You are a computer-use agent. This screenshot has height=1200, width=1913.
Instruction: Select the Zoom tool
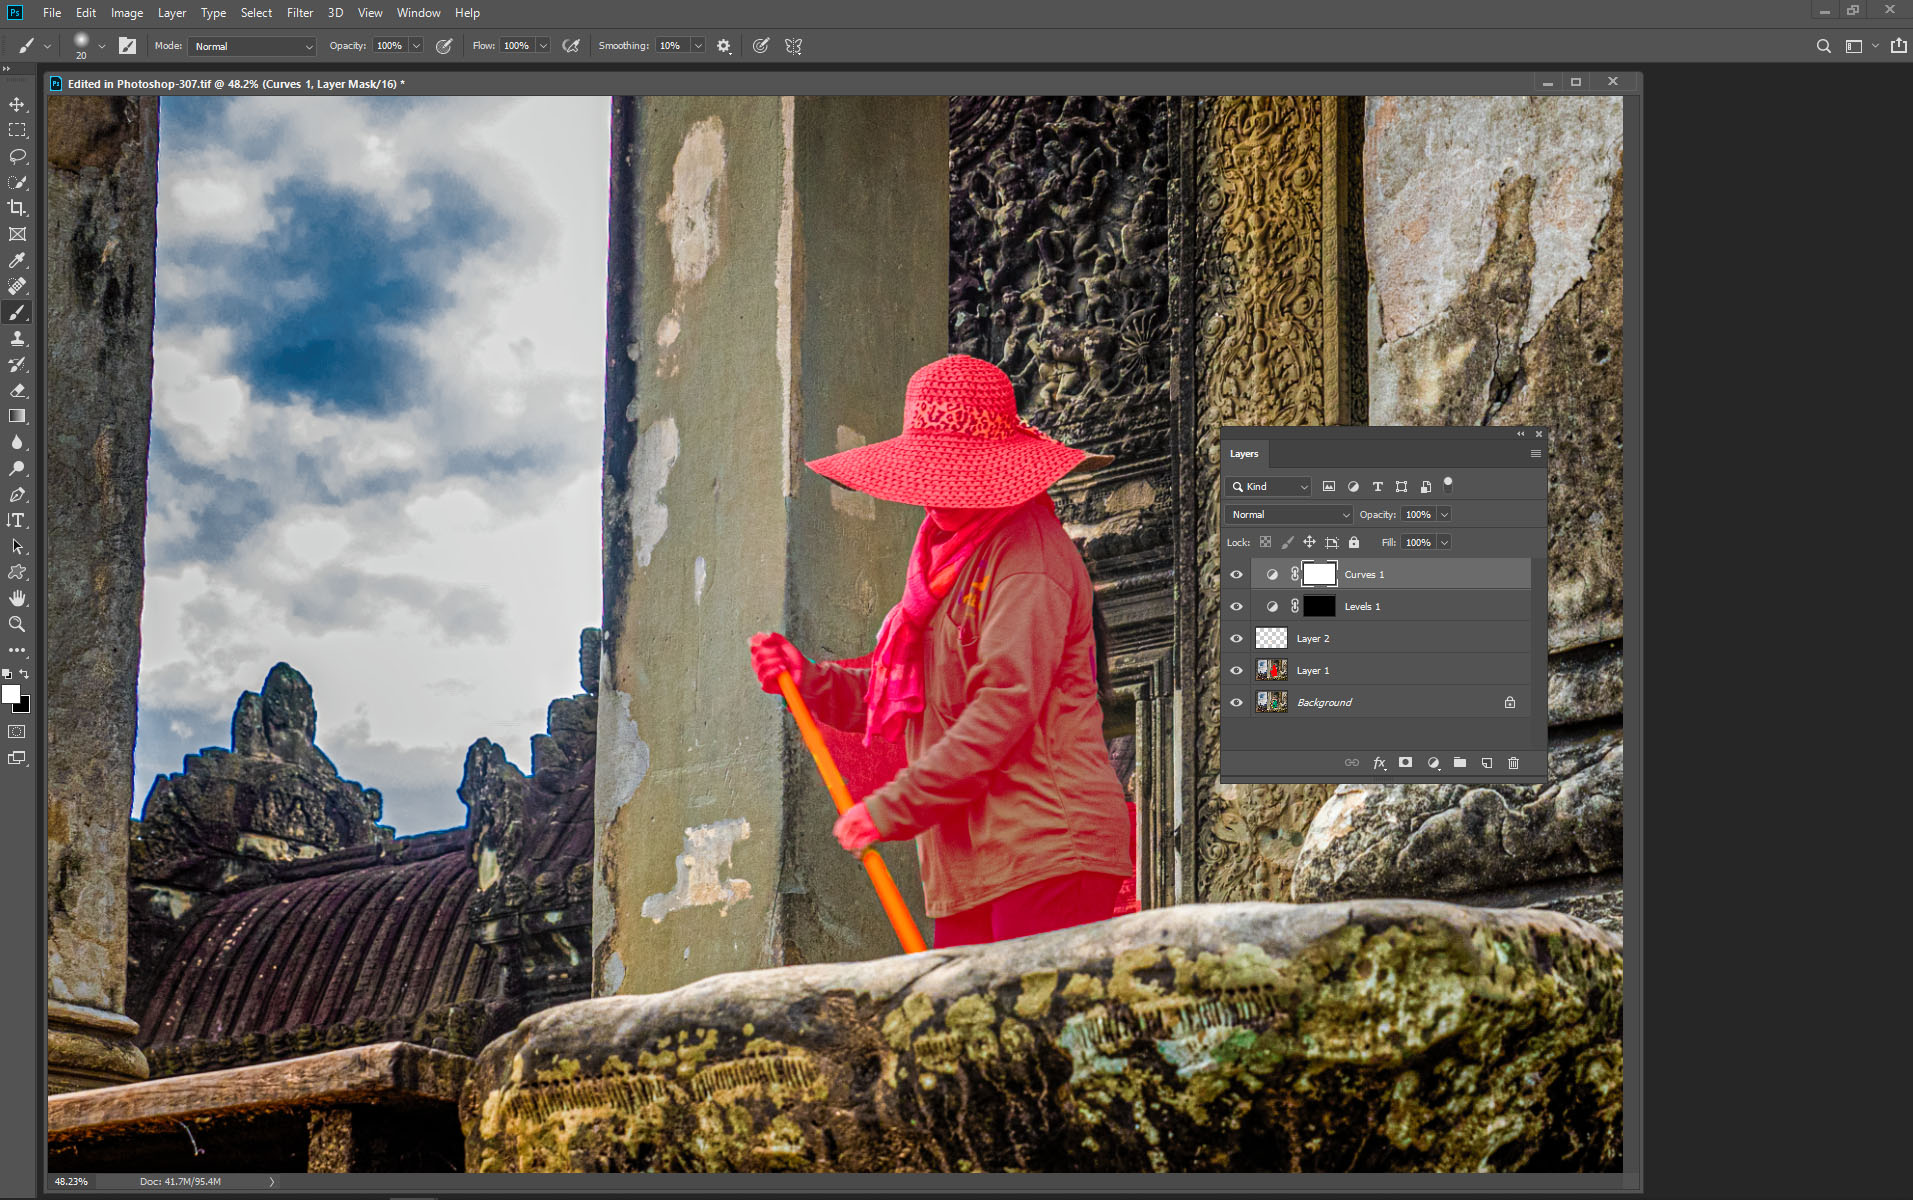pos(17,624)
